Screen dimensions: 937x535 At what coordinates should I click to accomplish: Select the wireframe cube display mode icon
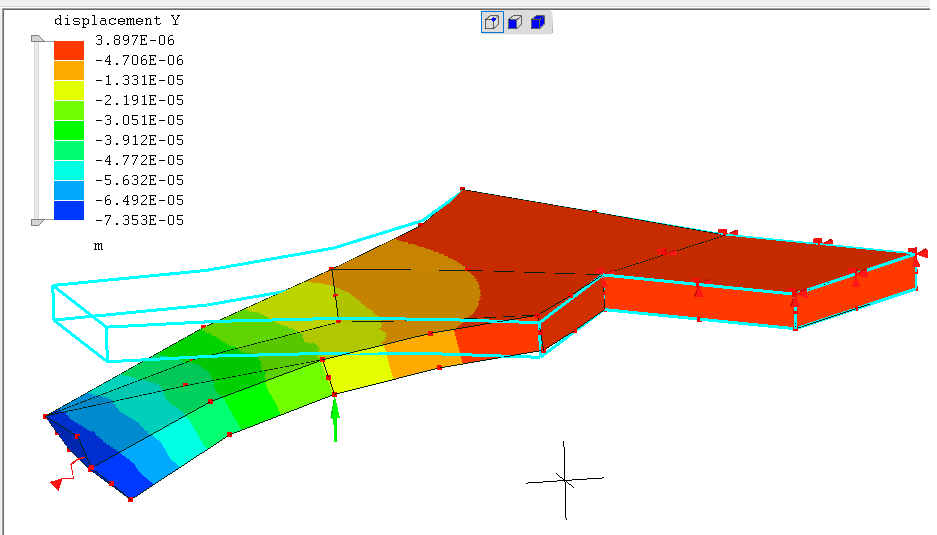(492, 23)
